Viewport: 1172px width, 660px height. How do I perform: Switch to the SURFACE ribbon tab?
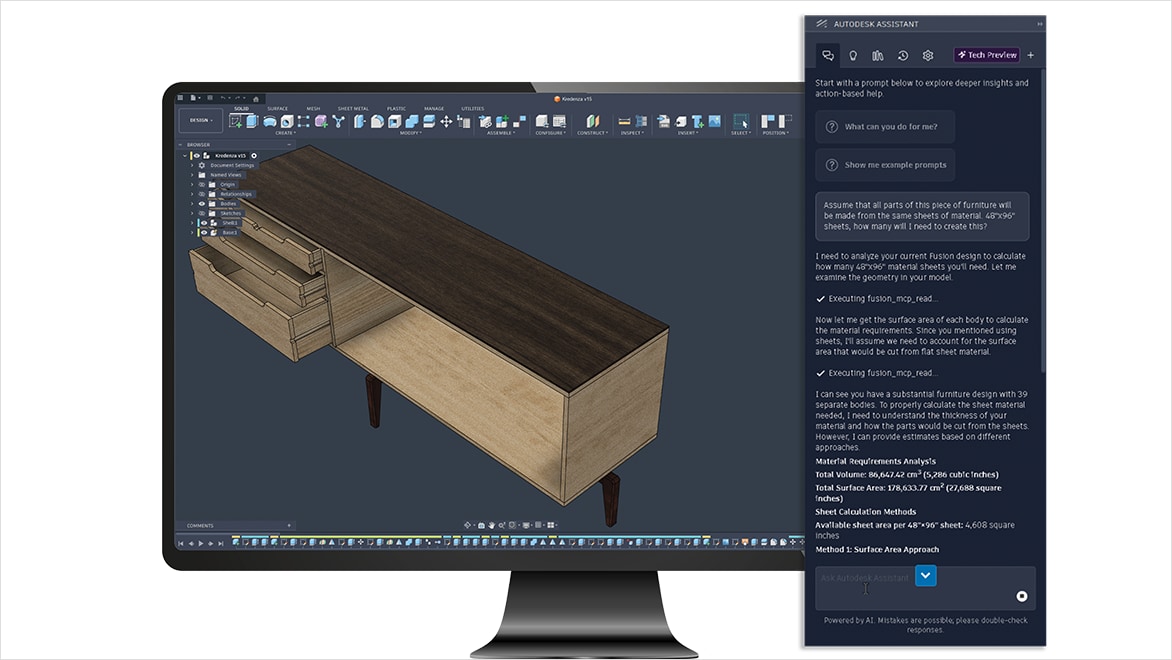pos(278,108)
